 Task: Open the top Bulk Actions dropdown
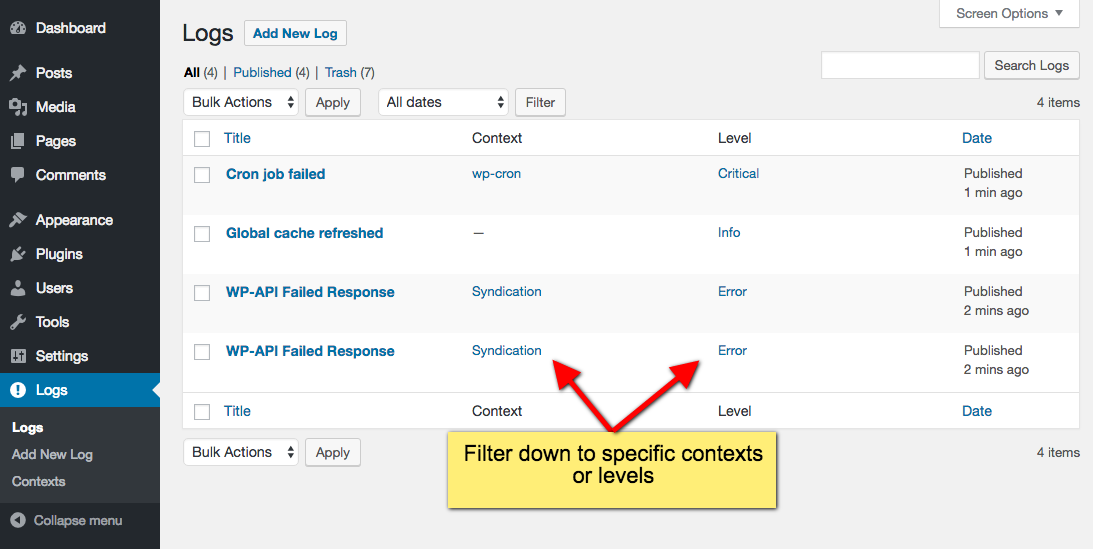(241, 102)
